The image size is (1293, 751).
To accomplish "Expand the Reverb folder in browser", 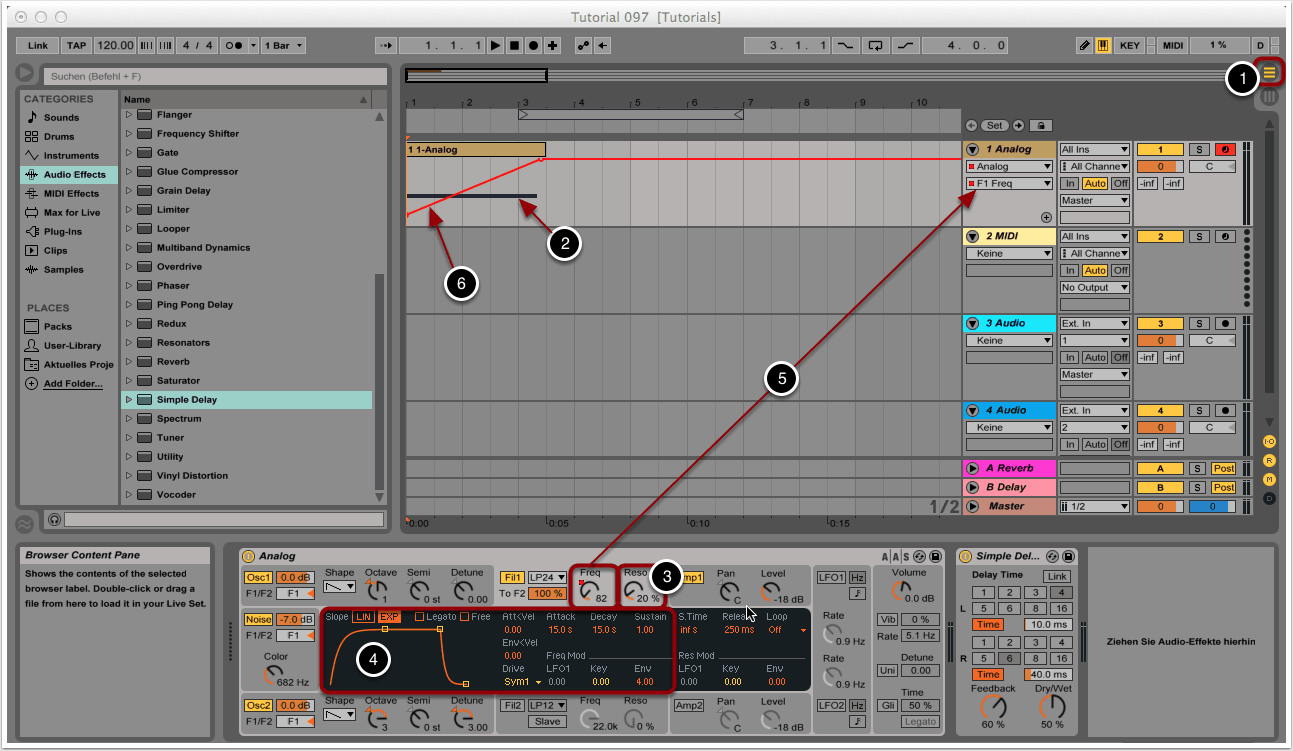I will 128,362.
